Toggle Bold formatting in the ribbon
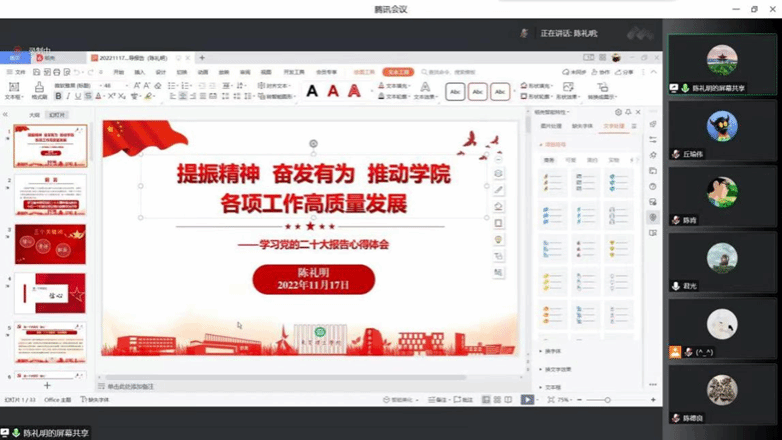The height and width of the screenshot is (440, 782). point(59,97)
